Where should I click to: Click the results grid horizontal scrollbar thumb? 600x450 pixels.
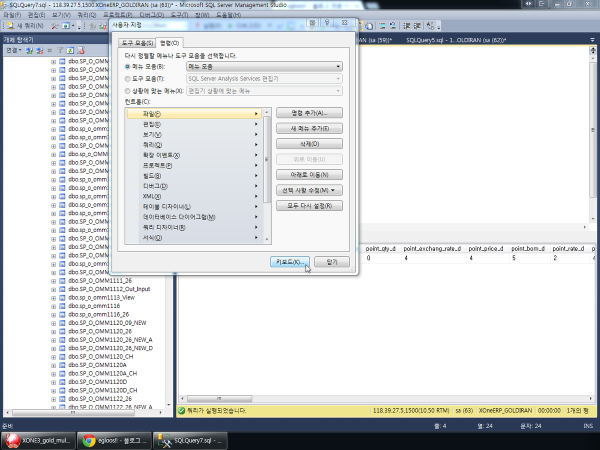pos(219,398)
